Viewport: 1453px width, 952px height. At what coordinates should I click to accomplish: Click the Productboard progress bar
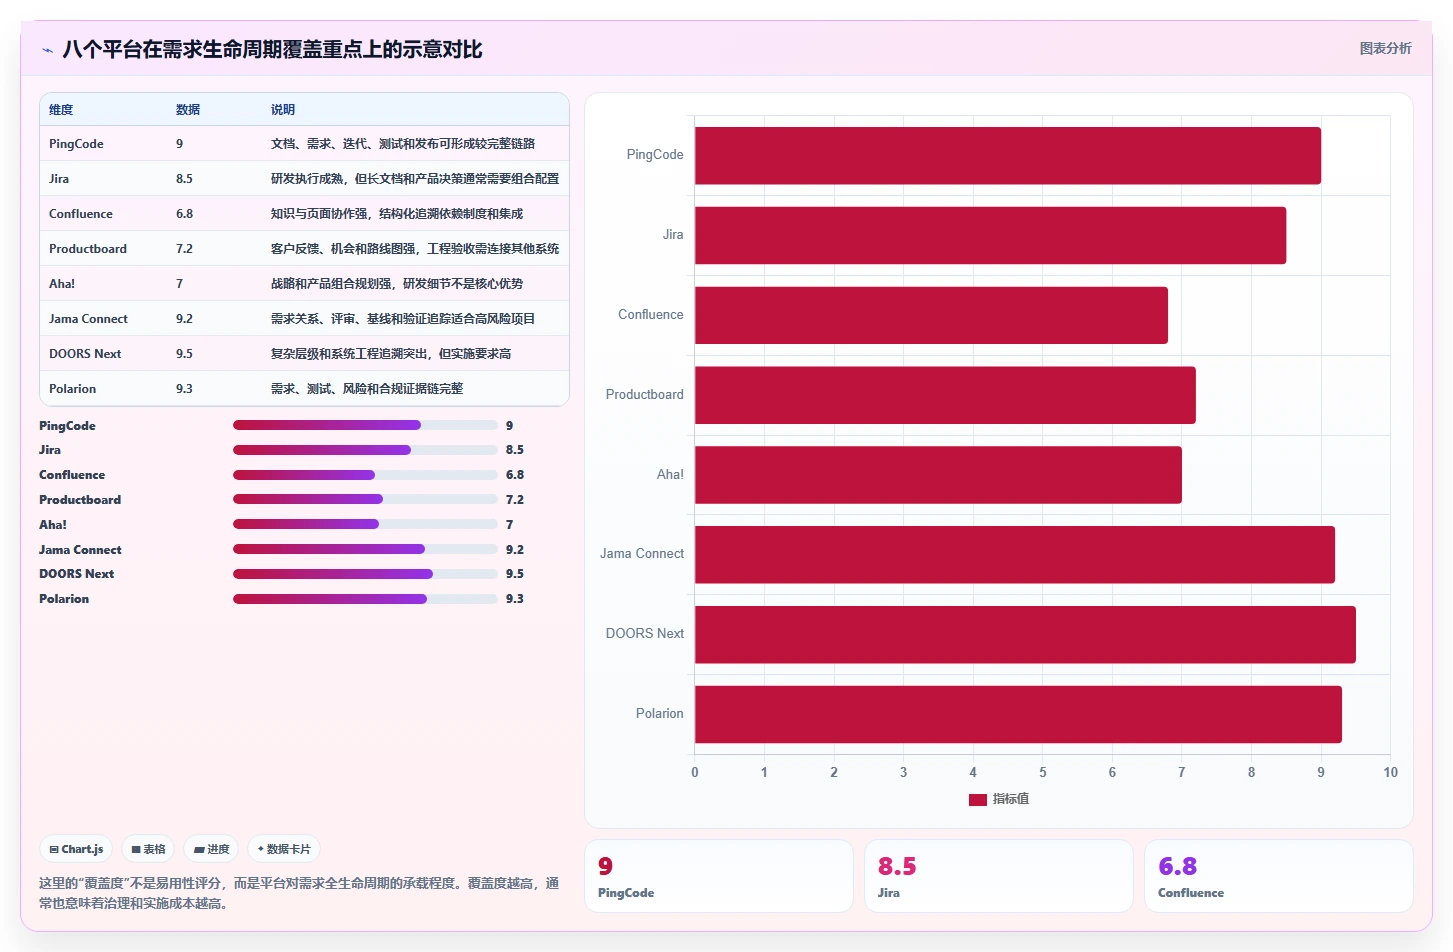[x=365, y=499]
